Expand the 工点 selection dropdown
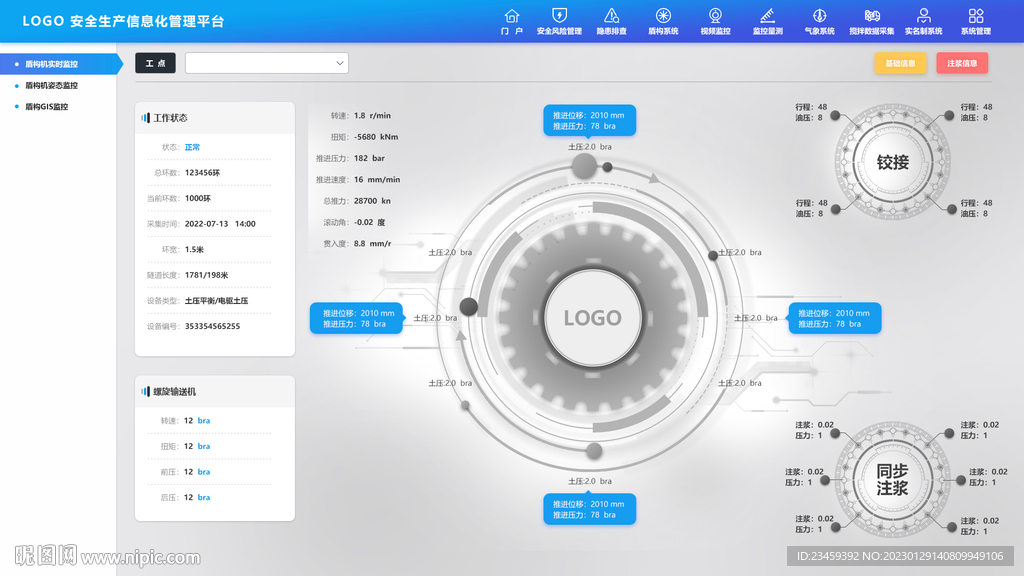This screenshot has height=576, width=1024. 266,63
